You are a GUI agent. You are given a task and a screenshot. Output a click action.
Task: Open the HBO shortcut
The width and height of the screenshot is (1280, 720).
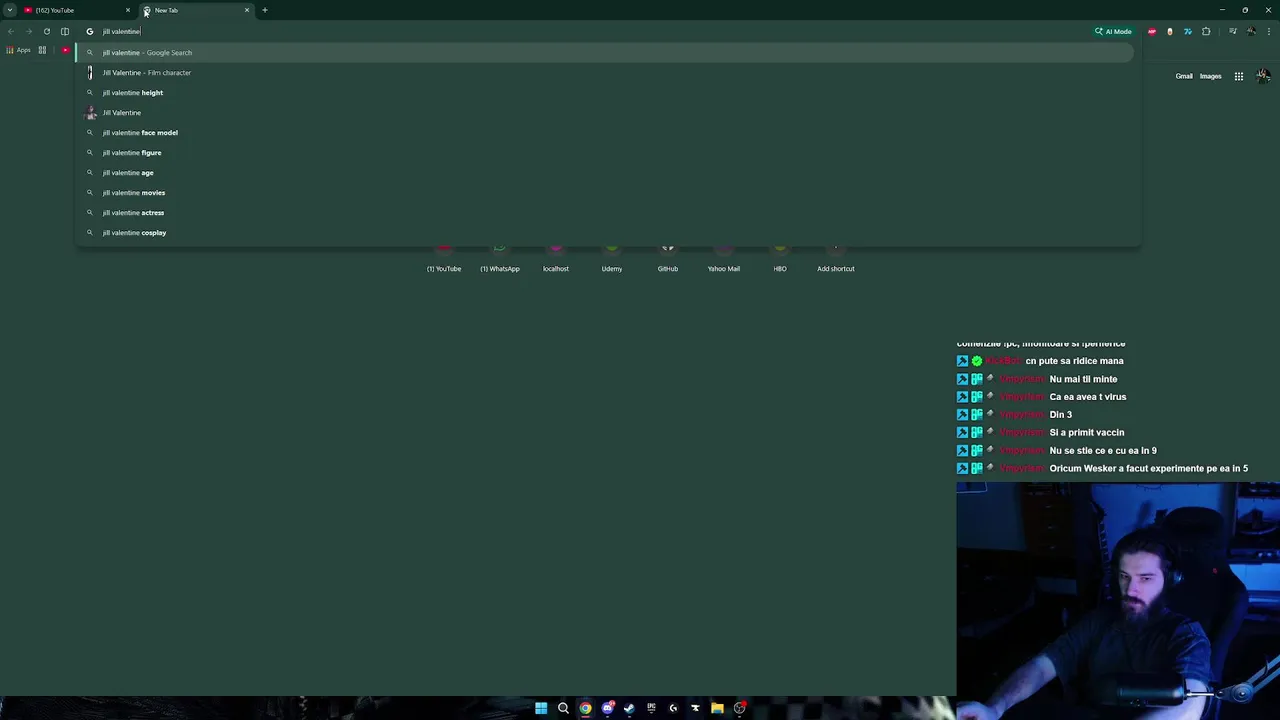(780, 258)
